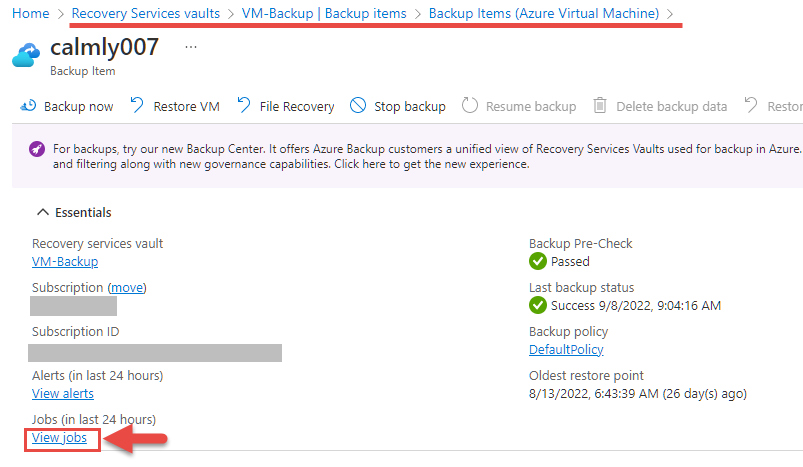Click the Delete backup data label
Image resolution: width=803 pixels, height=467 pixels.
(672, 107)
